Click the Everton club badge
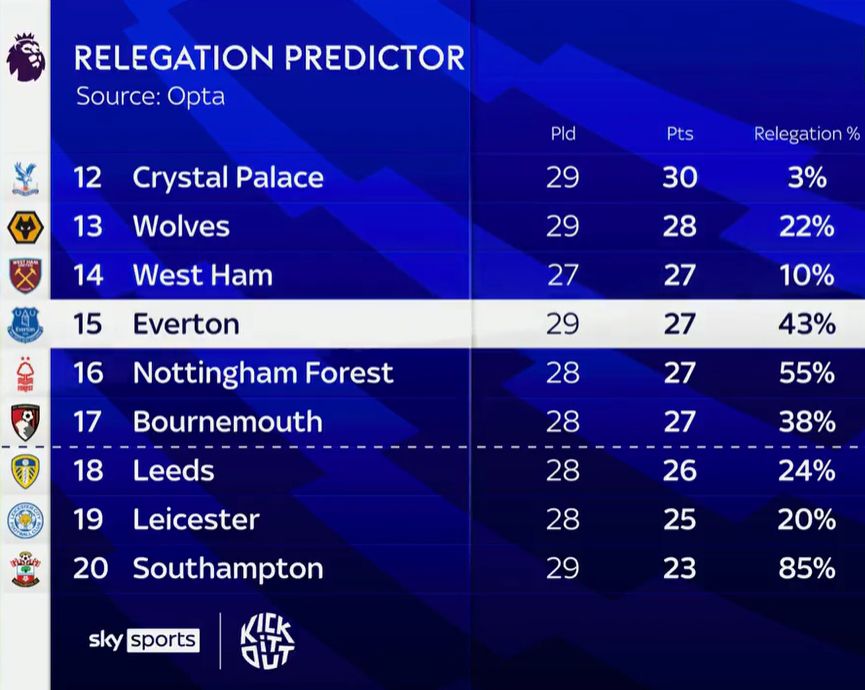Screen dimensions: 865x690 25,324
